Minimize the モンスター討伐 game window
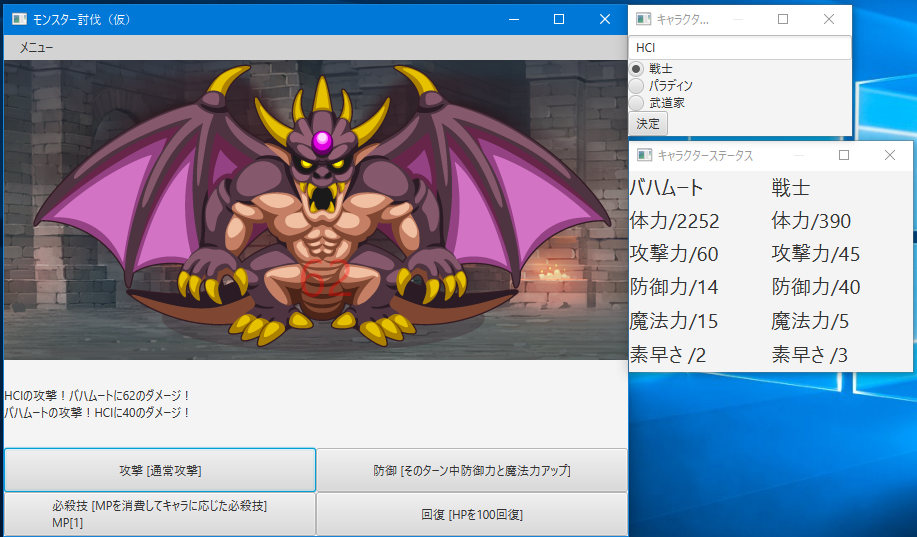Viewport: 917px width, 537px height. click(513, 19)
